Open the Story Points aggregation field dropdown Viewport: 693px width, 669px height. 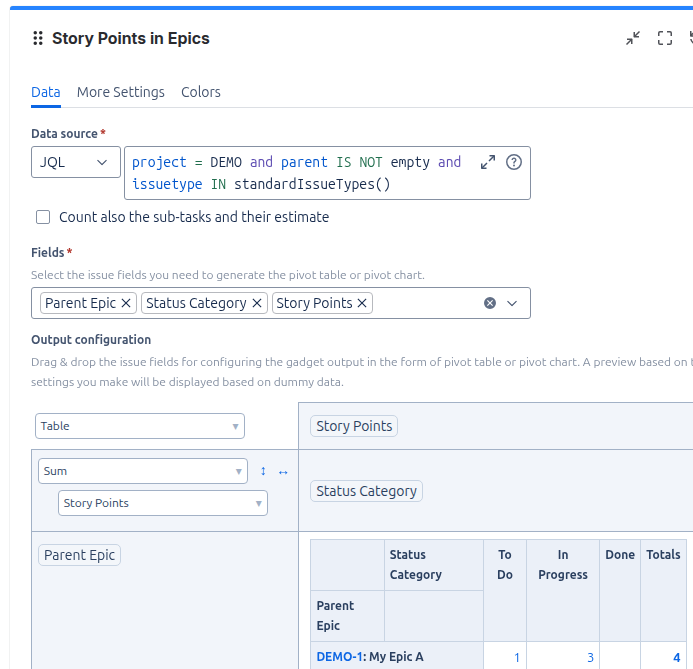(163, 503)
